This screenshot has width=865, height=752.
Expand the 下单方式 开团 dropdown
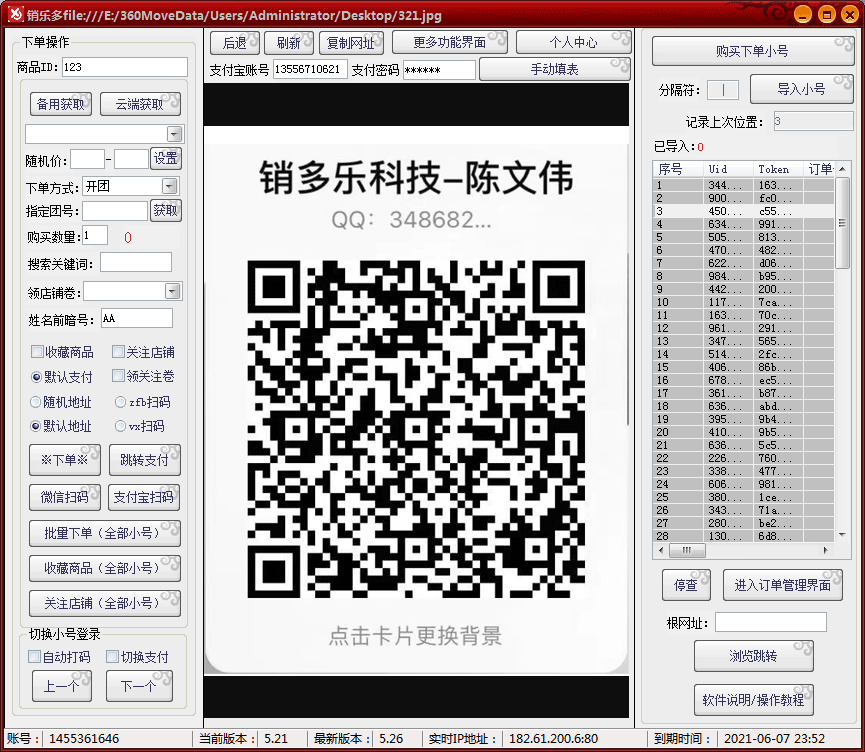[x=170, y=186]
